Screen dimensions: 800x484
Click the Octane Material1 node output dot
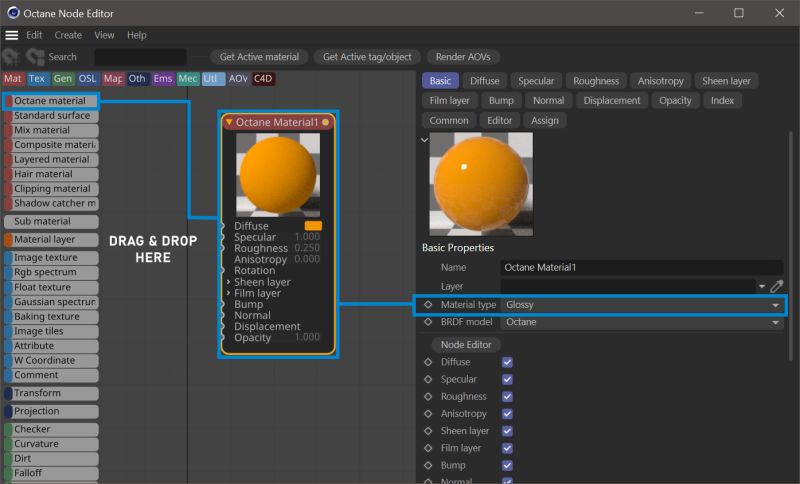click(326, 122)
